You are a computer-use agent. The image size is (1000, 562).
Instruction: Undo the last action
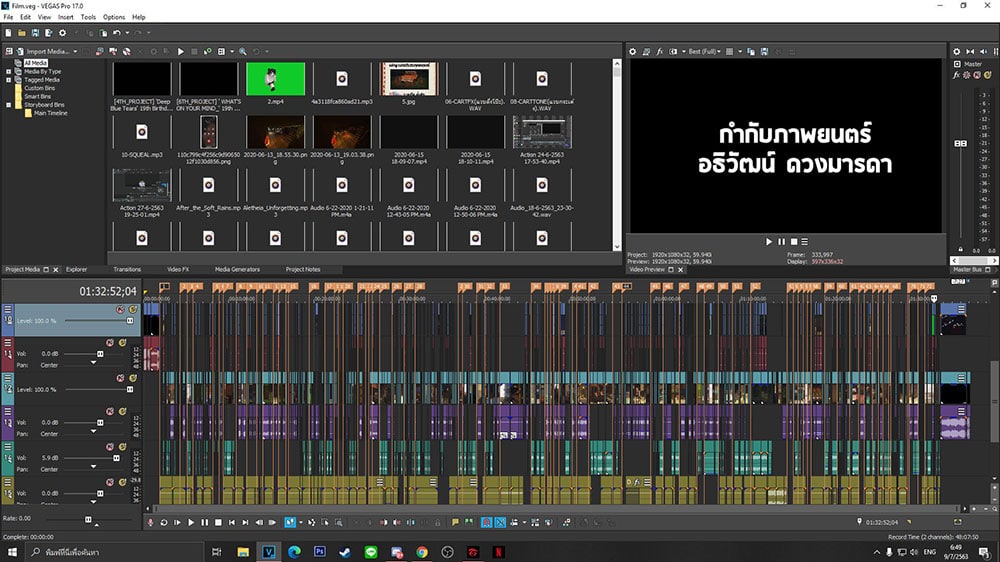[117, 33]
